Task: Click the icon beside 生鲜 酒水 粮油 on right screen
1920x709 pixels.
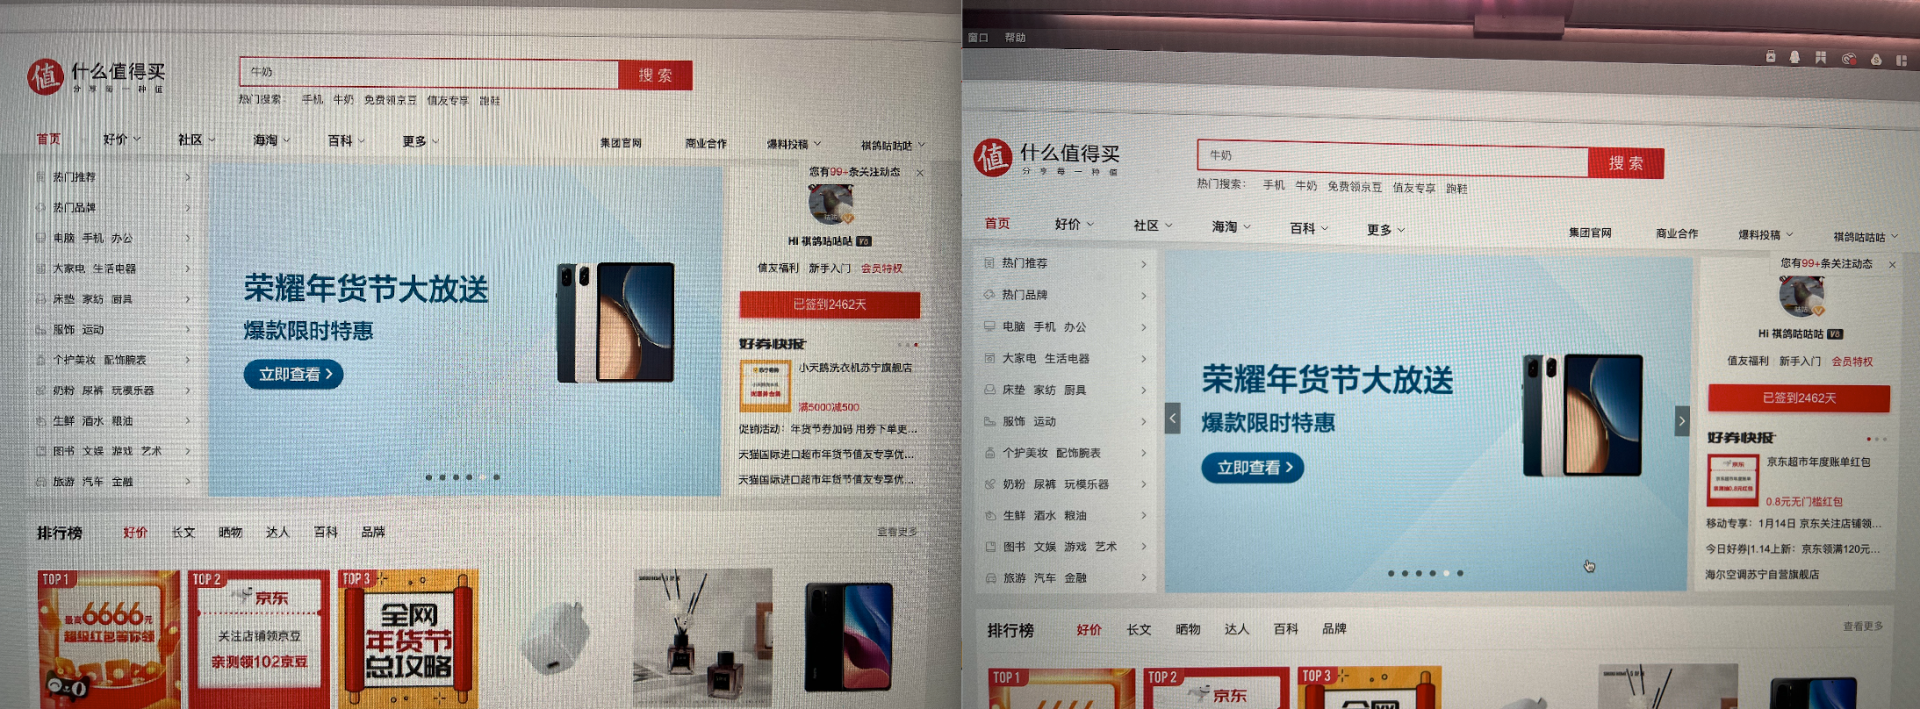Action: (x=989, y=515)
